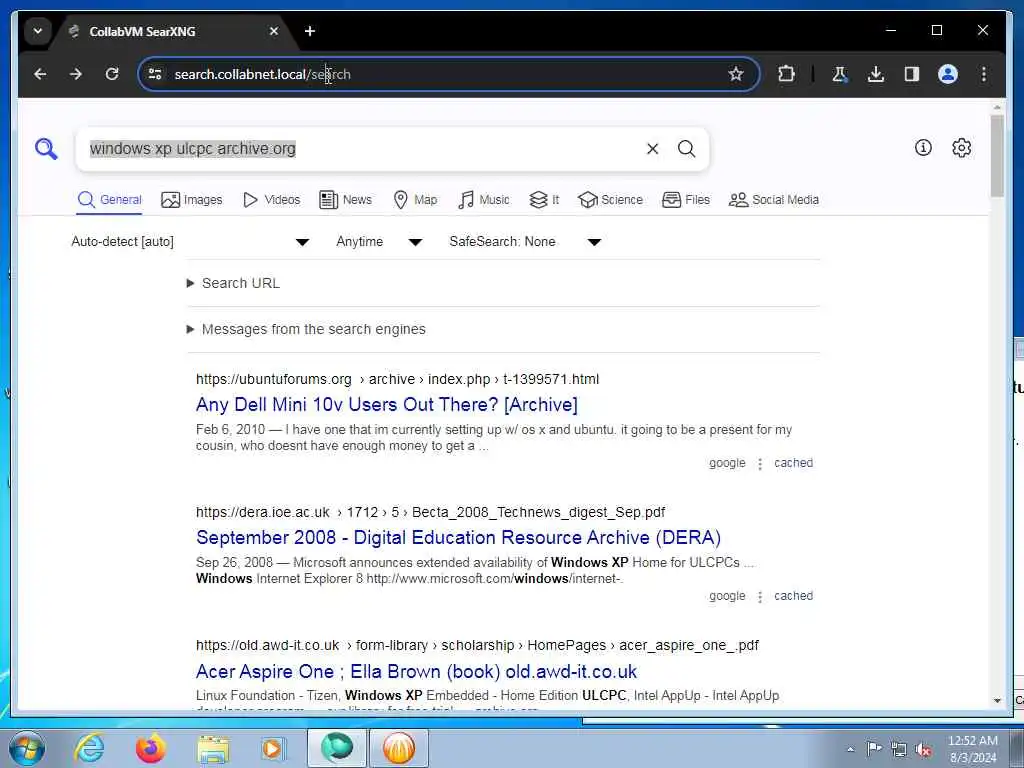Toggle the browser side panel icon

coord(912,74)
